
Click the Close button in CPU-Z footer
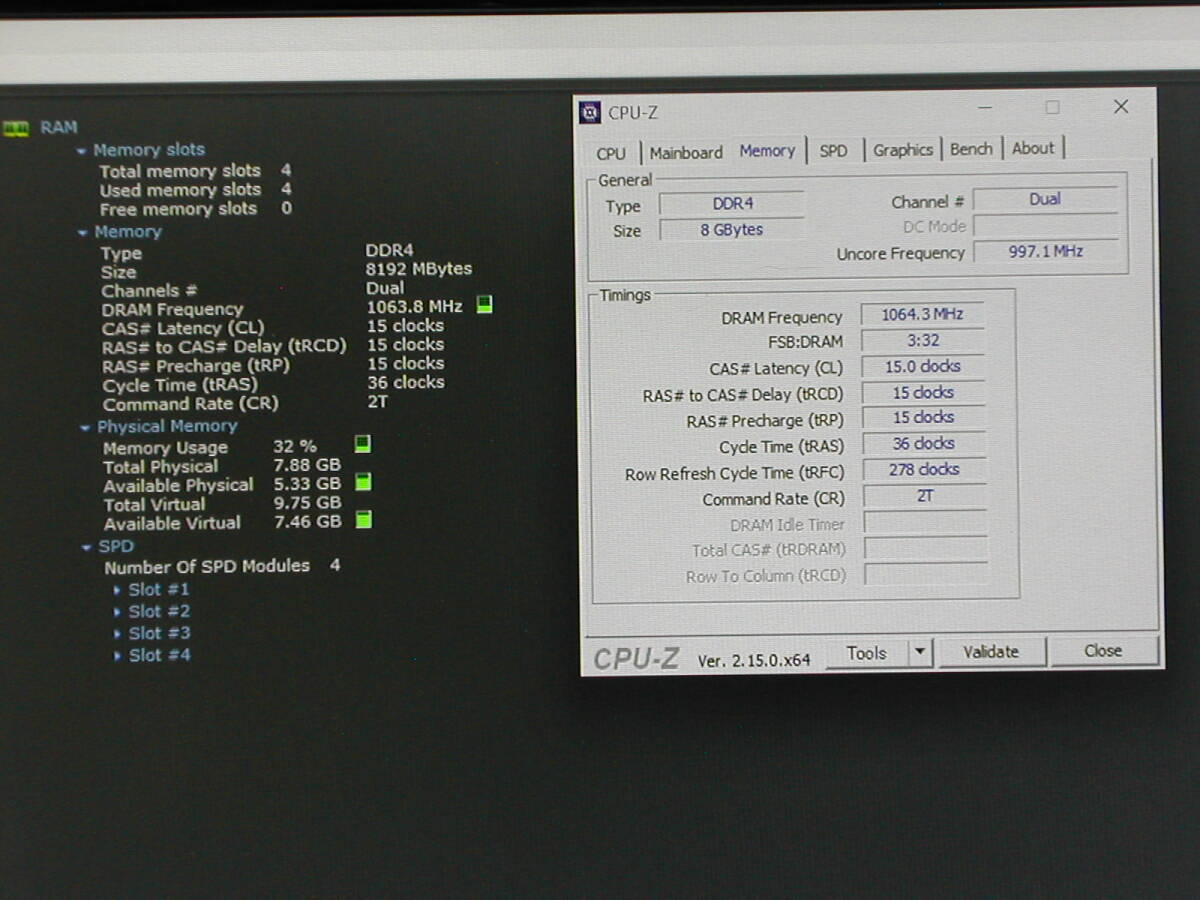click(x=1103, y=651)
